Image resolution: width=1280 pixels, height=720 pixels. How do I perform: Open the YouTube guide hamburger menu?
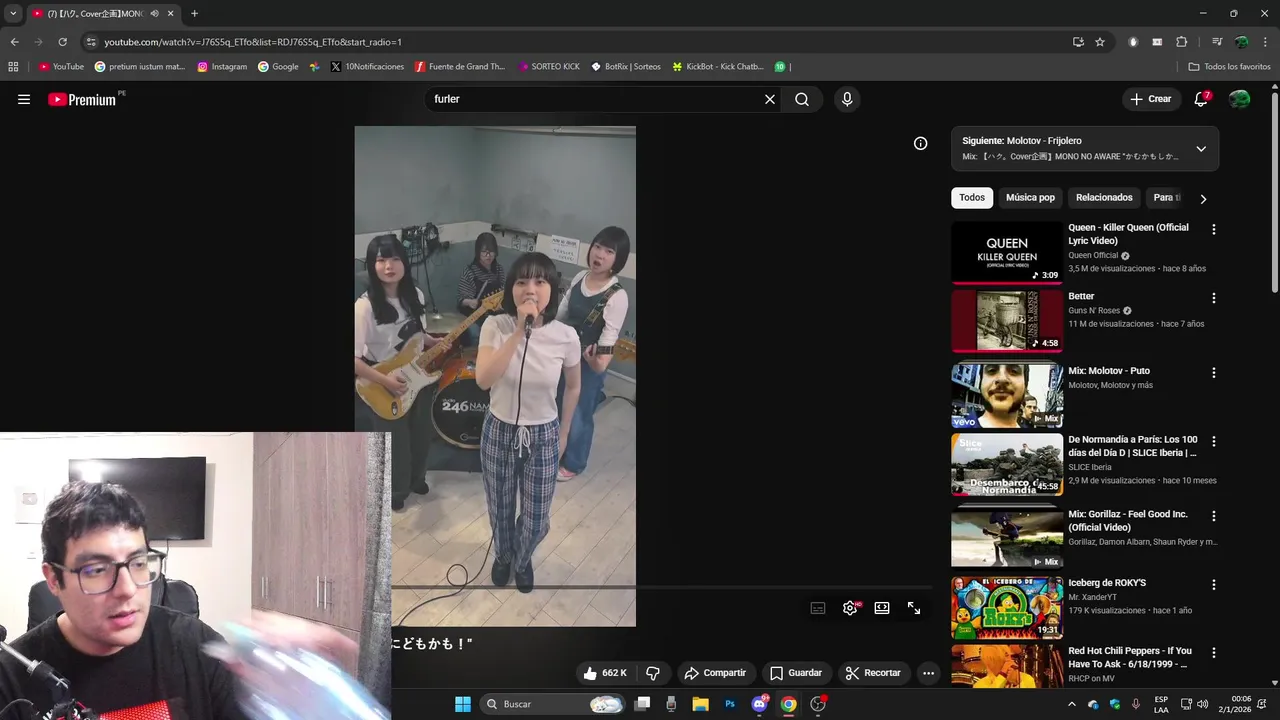click(24, 99)
